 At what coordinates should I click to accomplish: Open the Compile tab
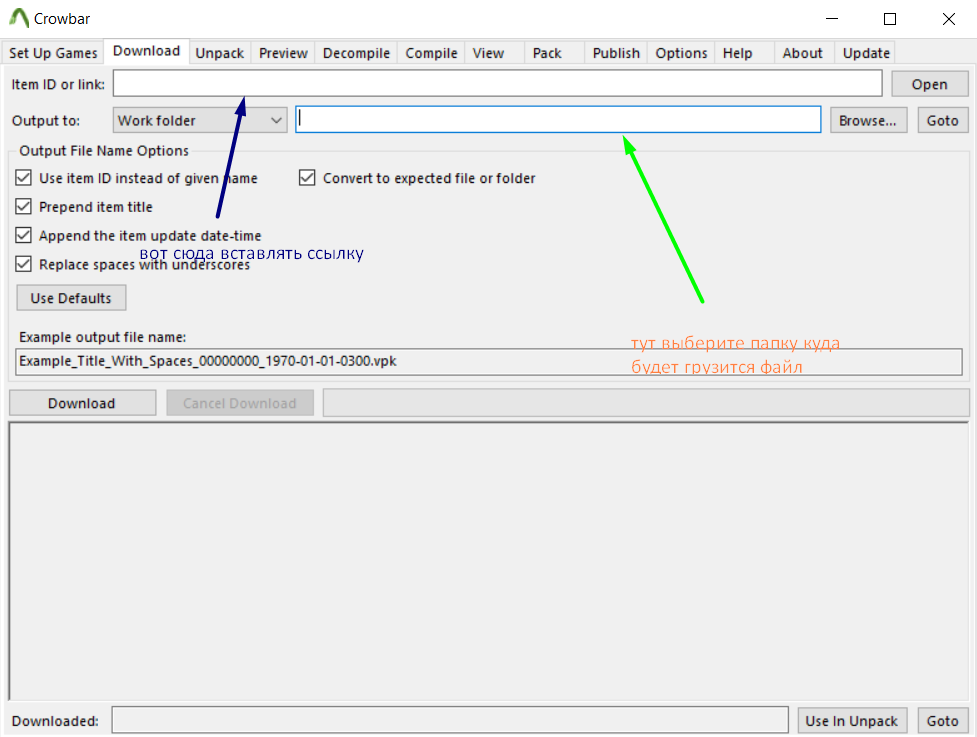click(x=431, y=53)
